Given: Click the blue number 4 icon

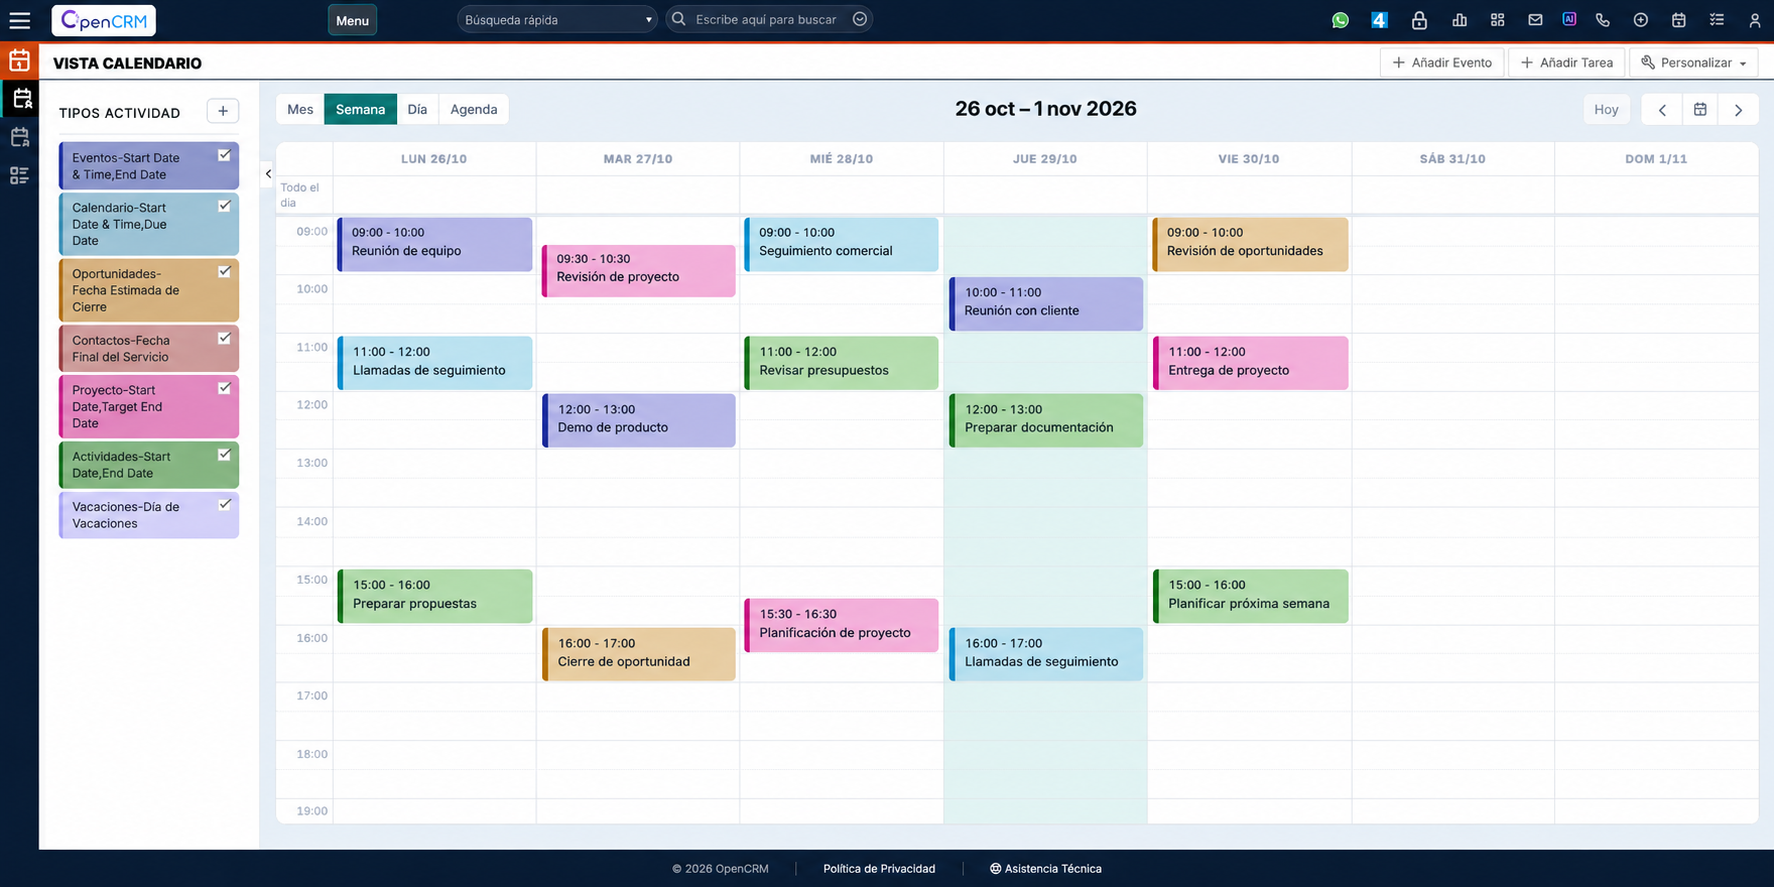Looking at the screenshot, I should point(1379,20).
